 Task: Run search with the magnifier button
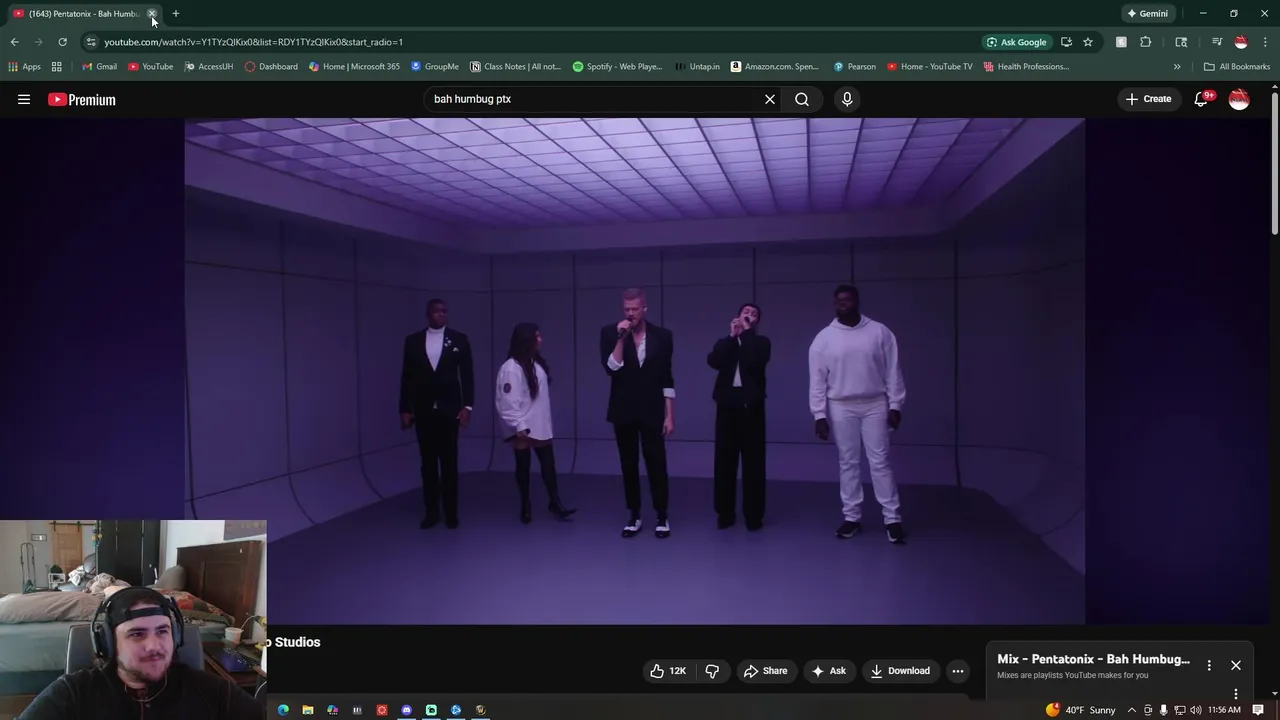(x=802, y=99)
